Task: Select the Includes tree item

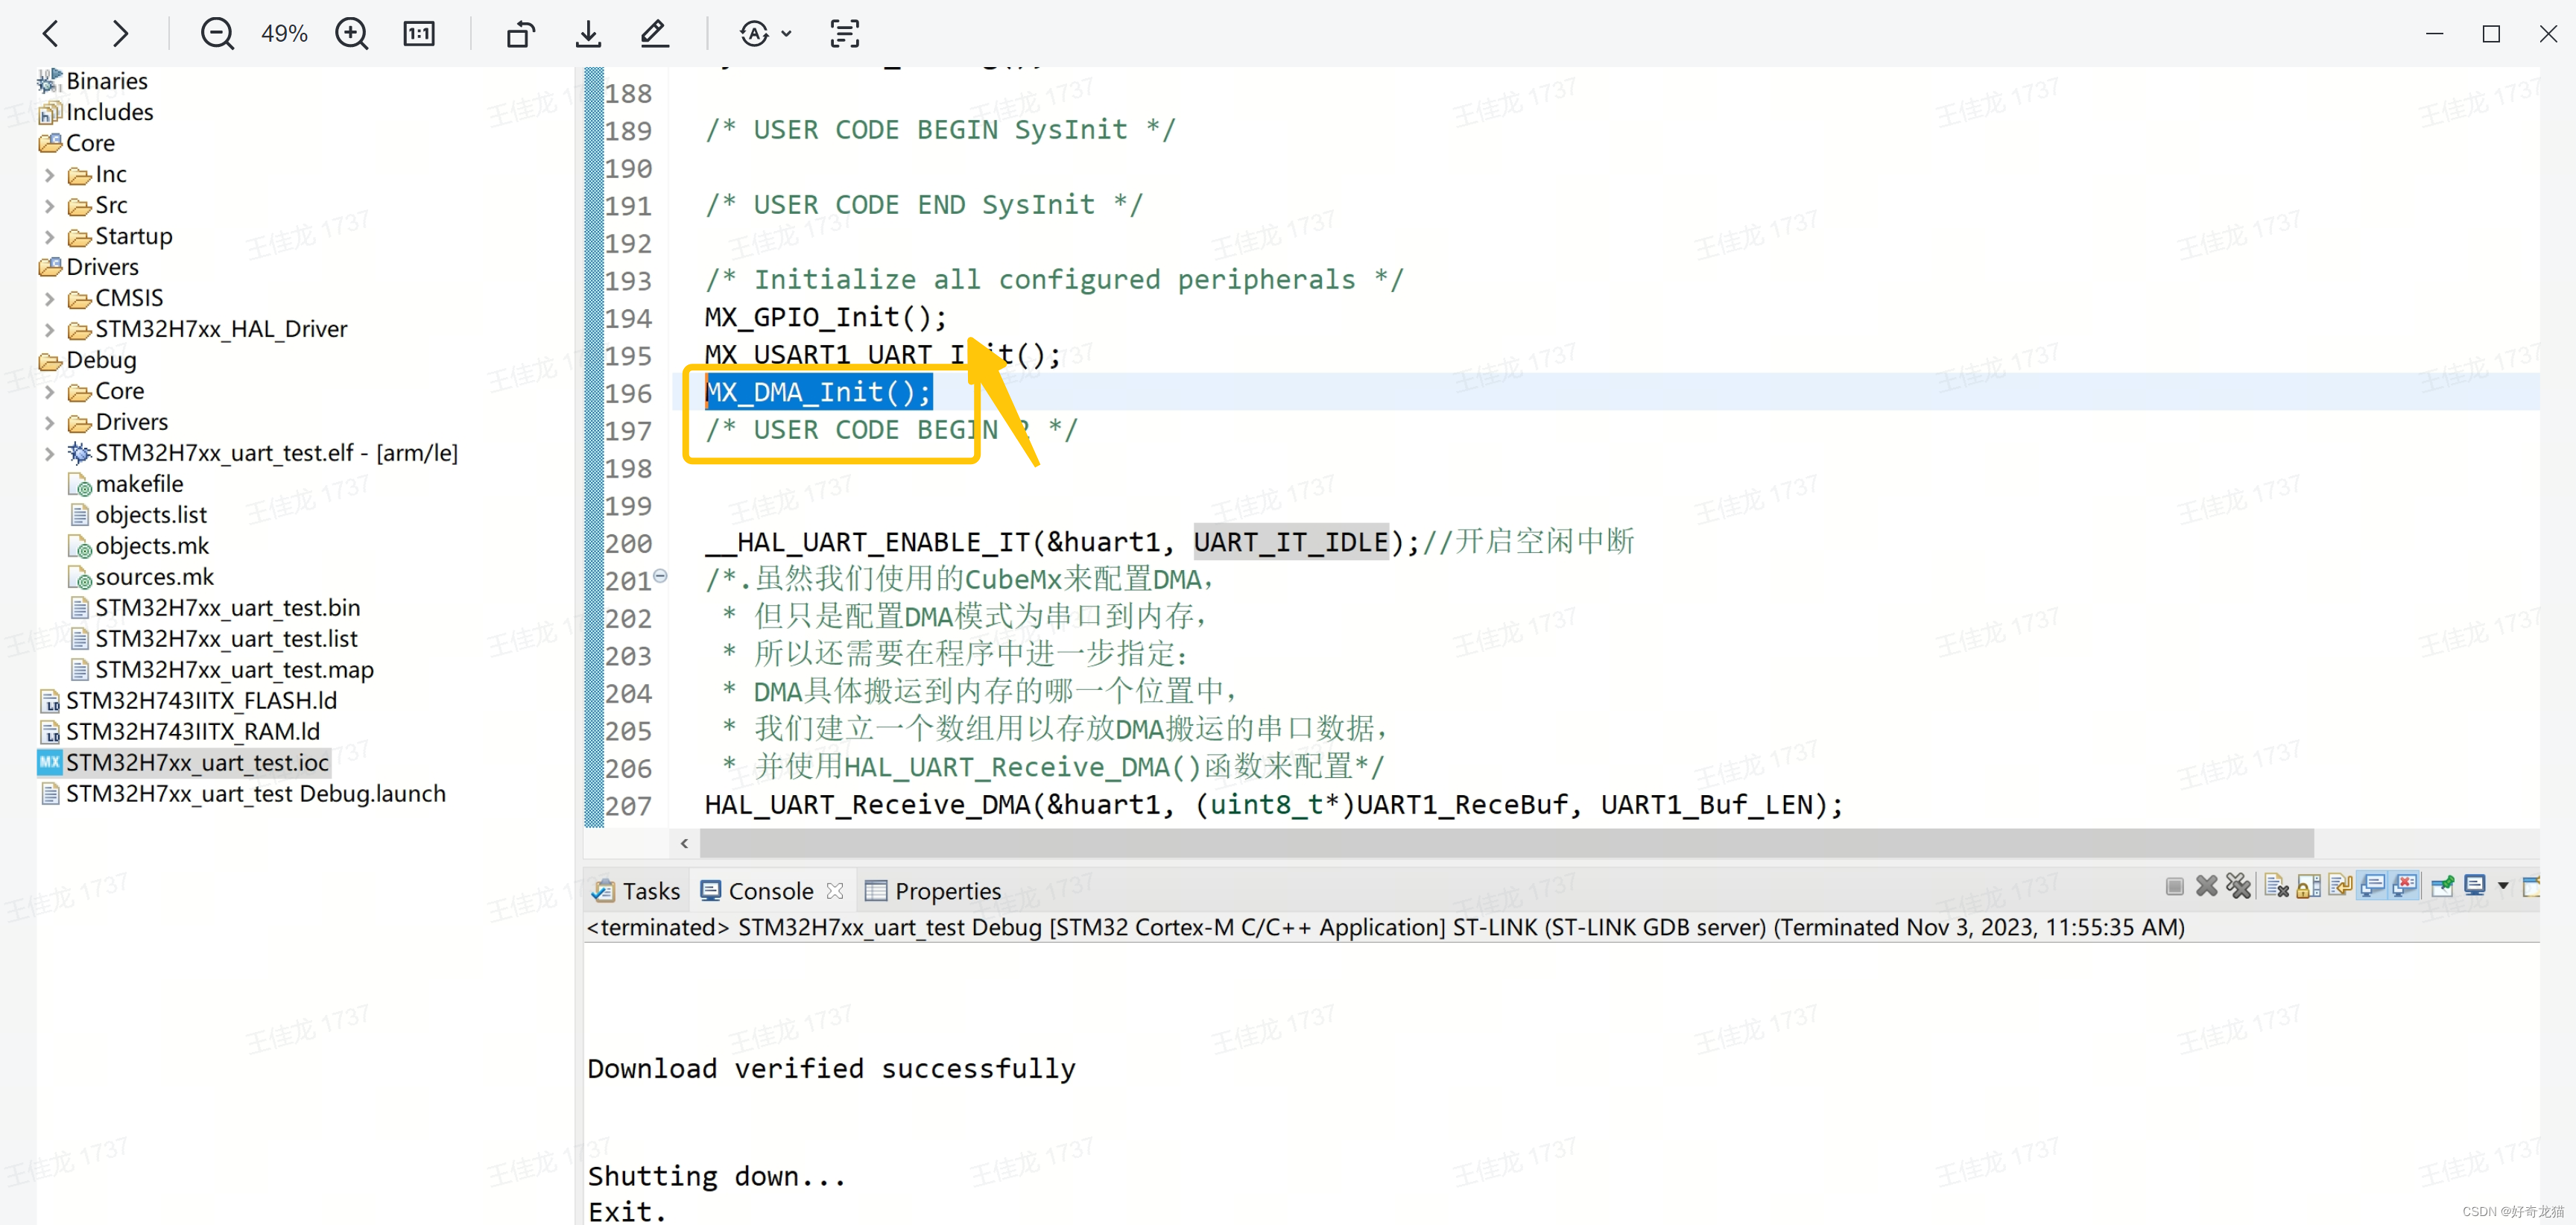Action: (96, 112)
